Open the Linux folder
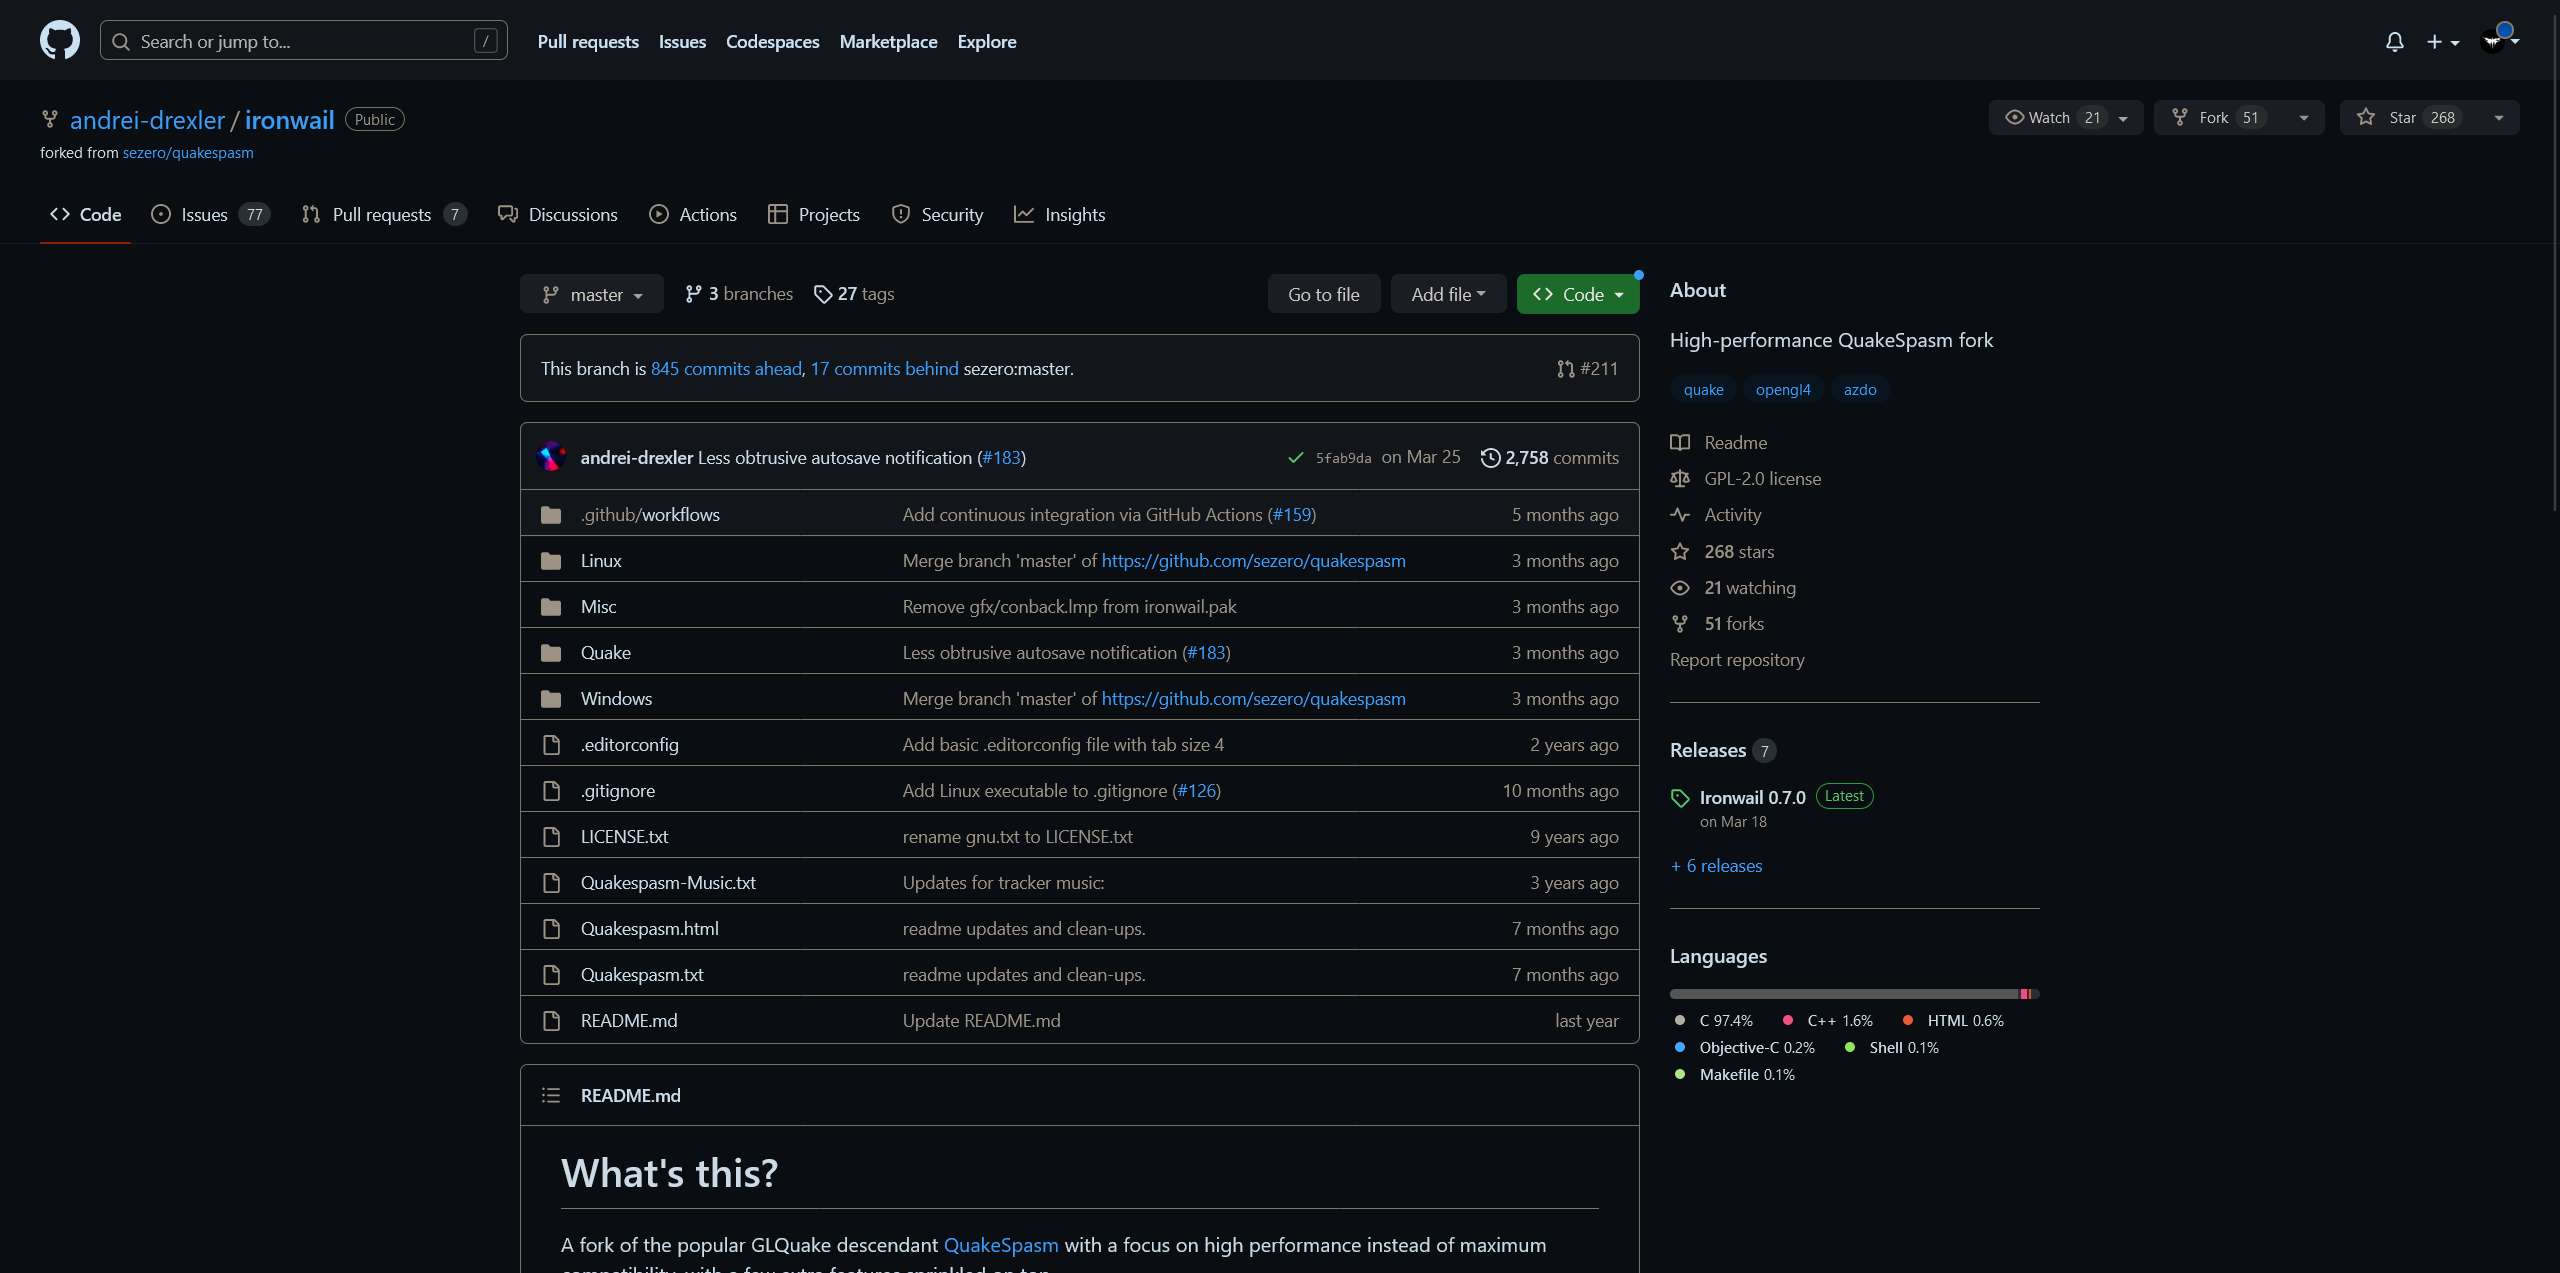2560x1273 pixels. point(601,561)
